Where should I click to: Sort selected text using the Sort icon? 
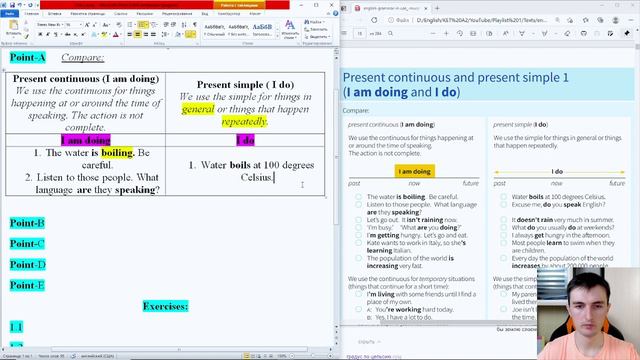pos(184,24)
